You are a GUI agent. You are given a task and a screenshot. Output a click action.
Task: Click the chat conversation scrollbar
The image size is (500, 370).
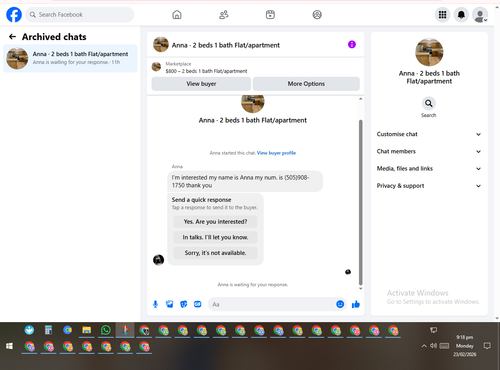[360, 202]
